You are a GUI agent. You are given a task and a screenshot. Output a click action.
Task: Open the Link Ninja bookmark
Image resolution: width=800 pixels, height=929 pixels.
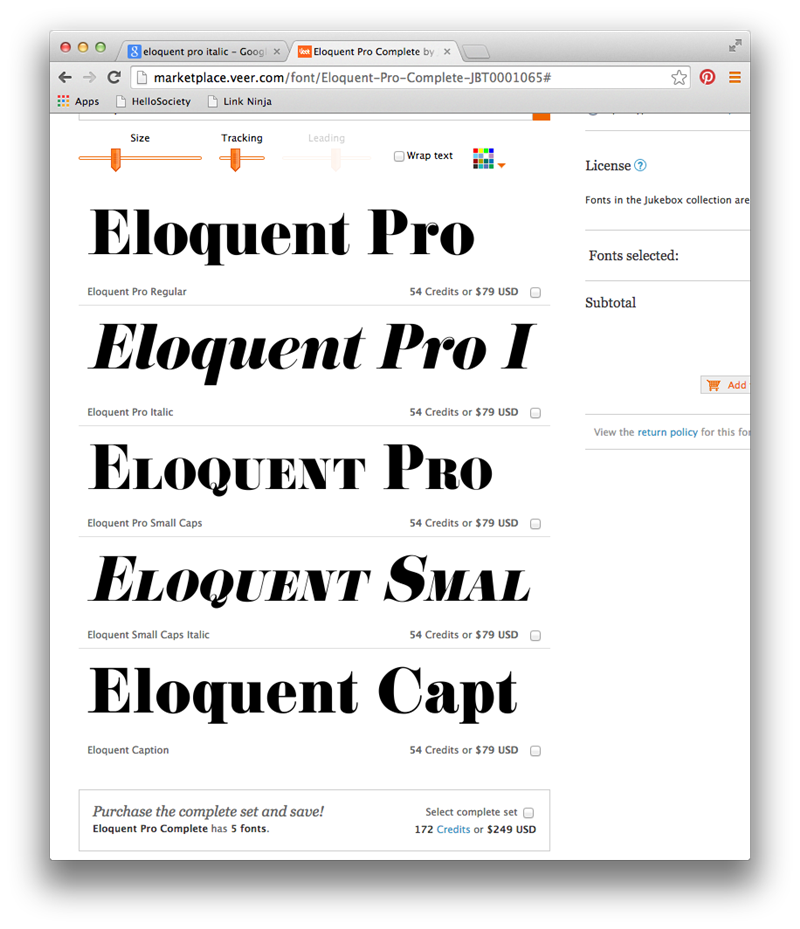coord(240,101)
